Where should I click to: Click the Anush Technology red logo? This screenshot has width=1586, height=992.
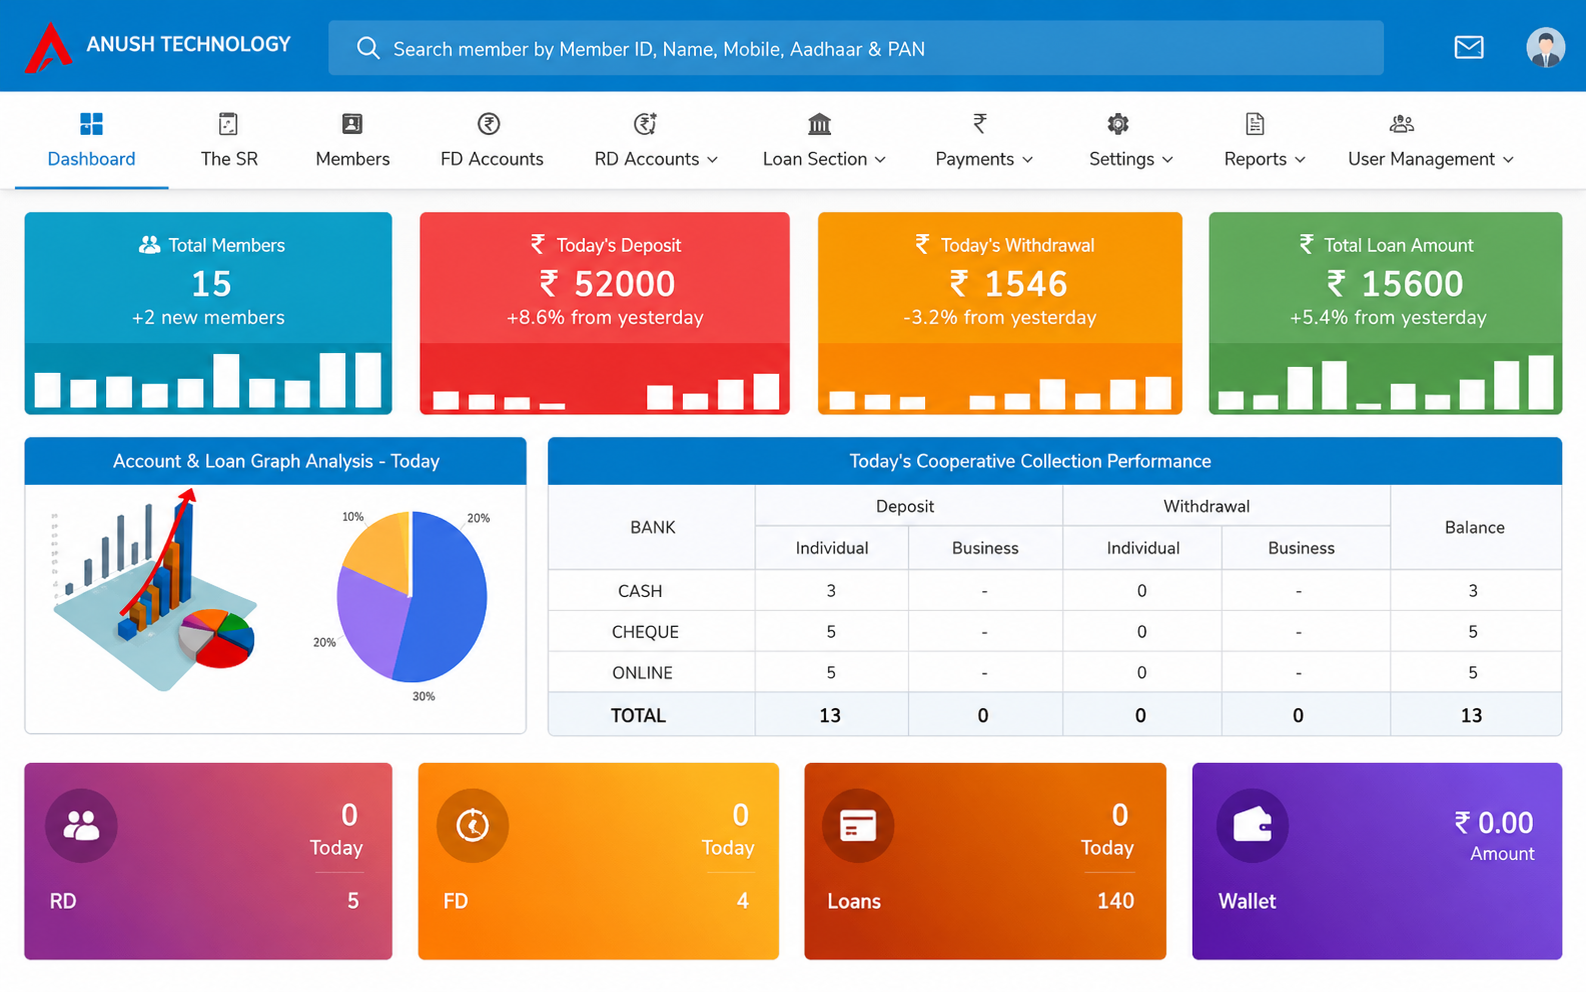click(48, 47)
